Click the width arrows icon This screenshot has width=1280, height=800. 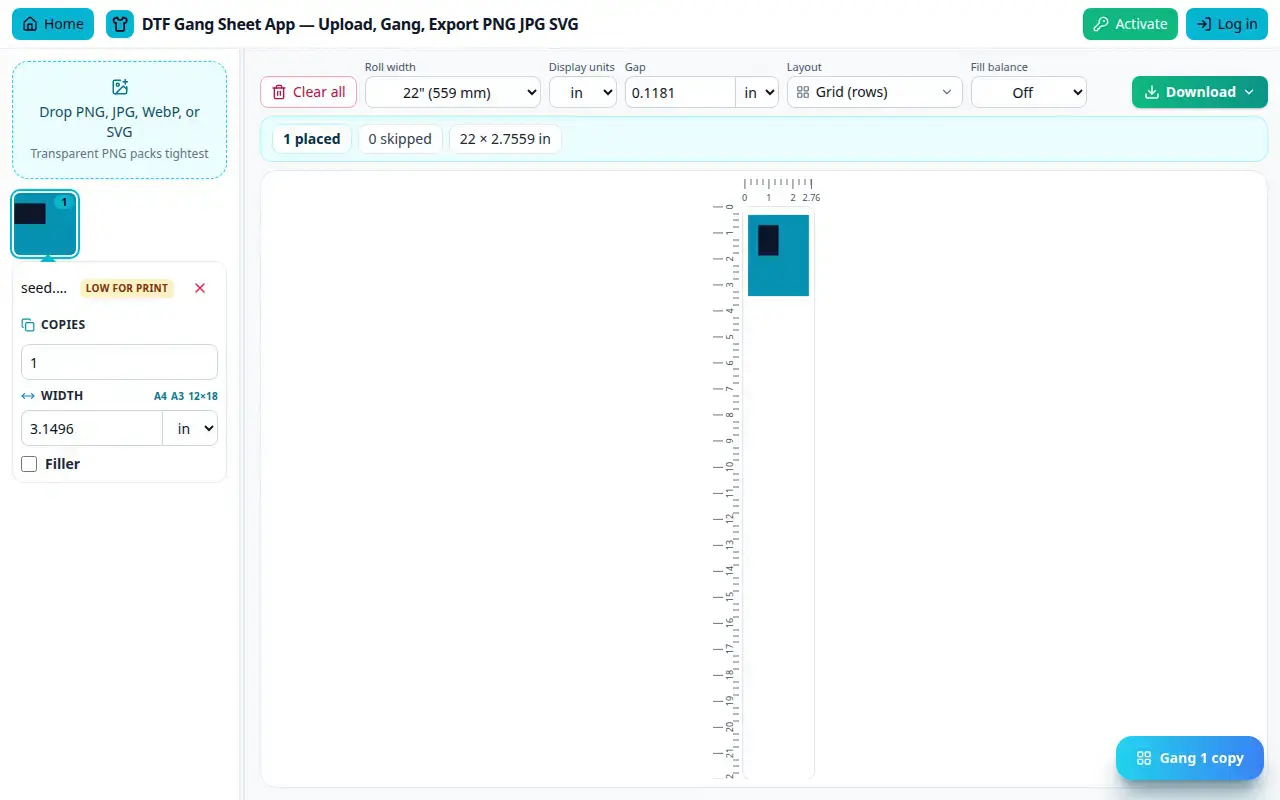[x=28, y=396]
